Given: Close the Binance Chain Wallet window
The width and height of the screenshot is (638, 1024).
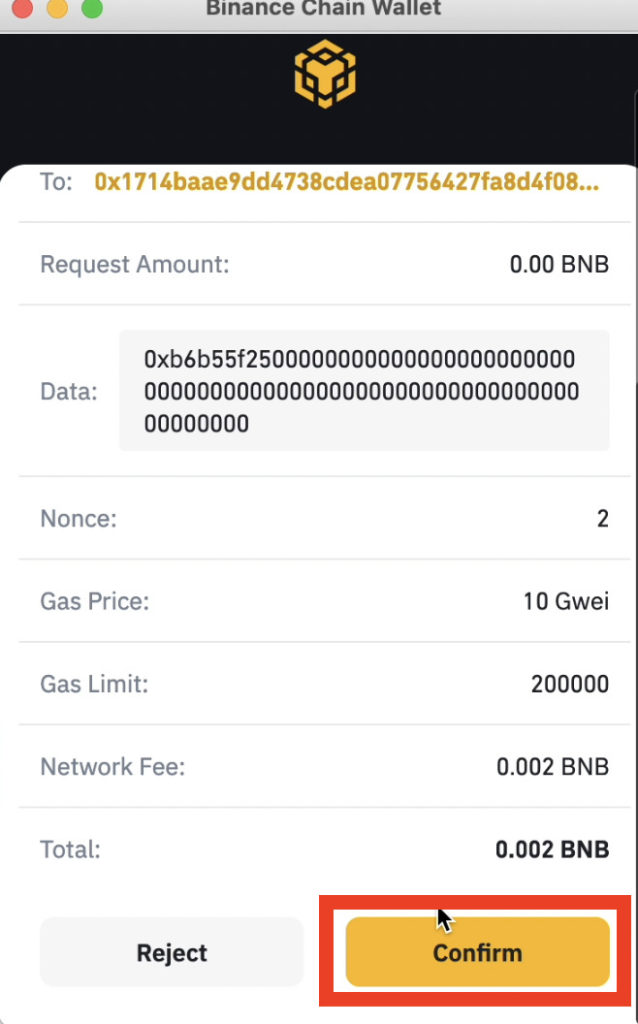Looking at the screenshot, I should pyautogui.click(x=23, y=8).
